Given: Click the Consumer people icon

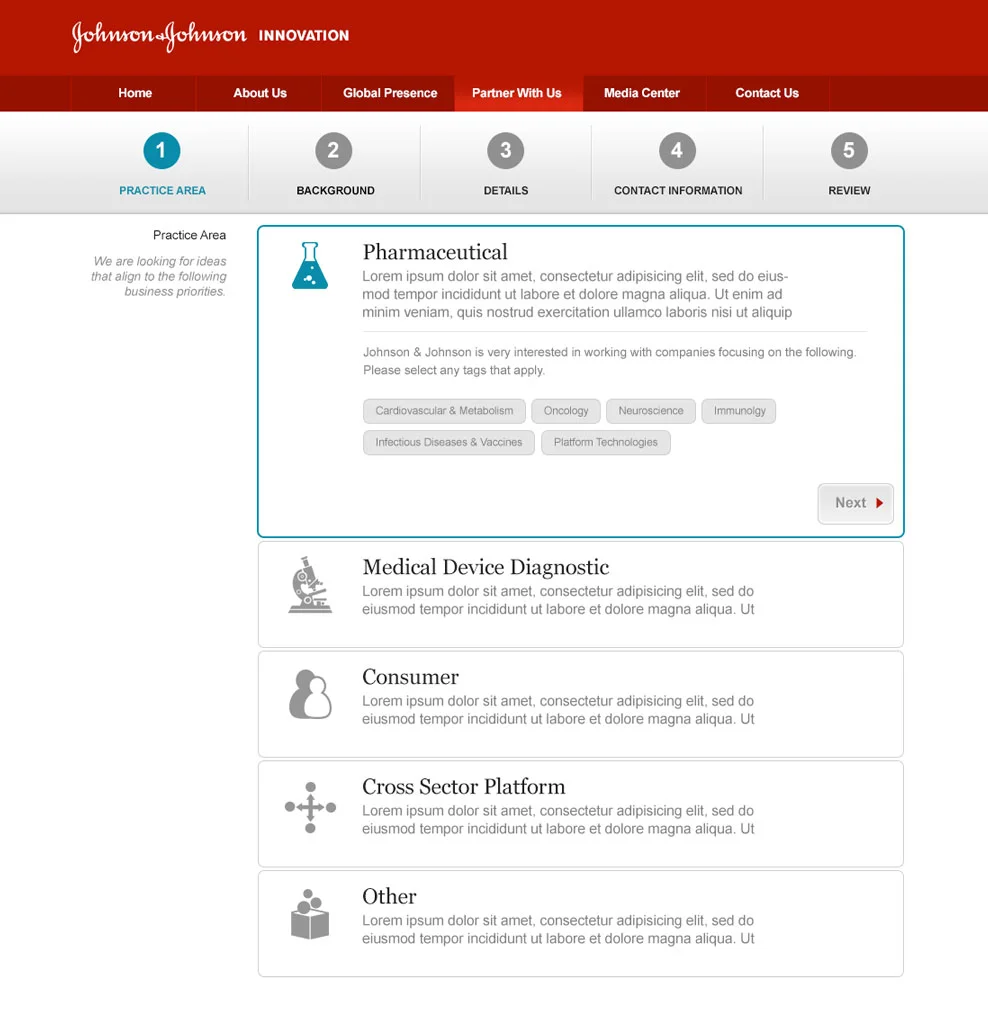Looking at the screenshot, I should click(x=310, y=694).
